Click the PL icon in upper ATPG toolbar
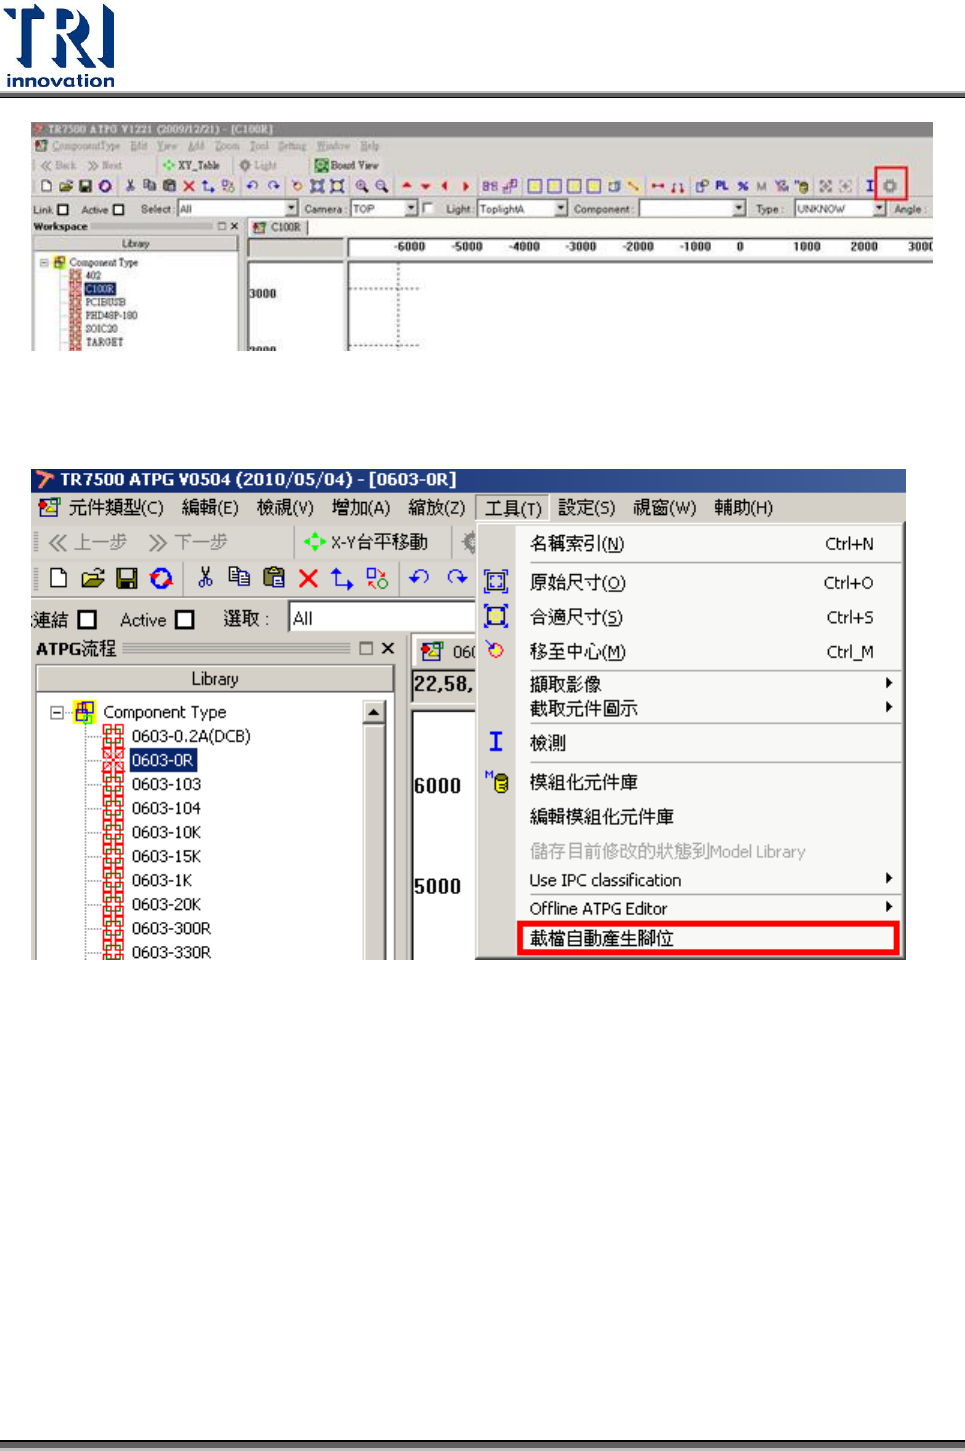The height and width of the screenshot is (1451, 965). click(x=721, y=186)
